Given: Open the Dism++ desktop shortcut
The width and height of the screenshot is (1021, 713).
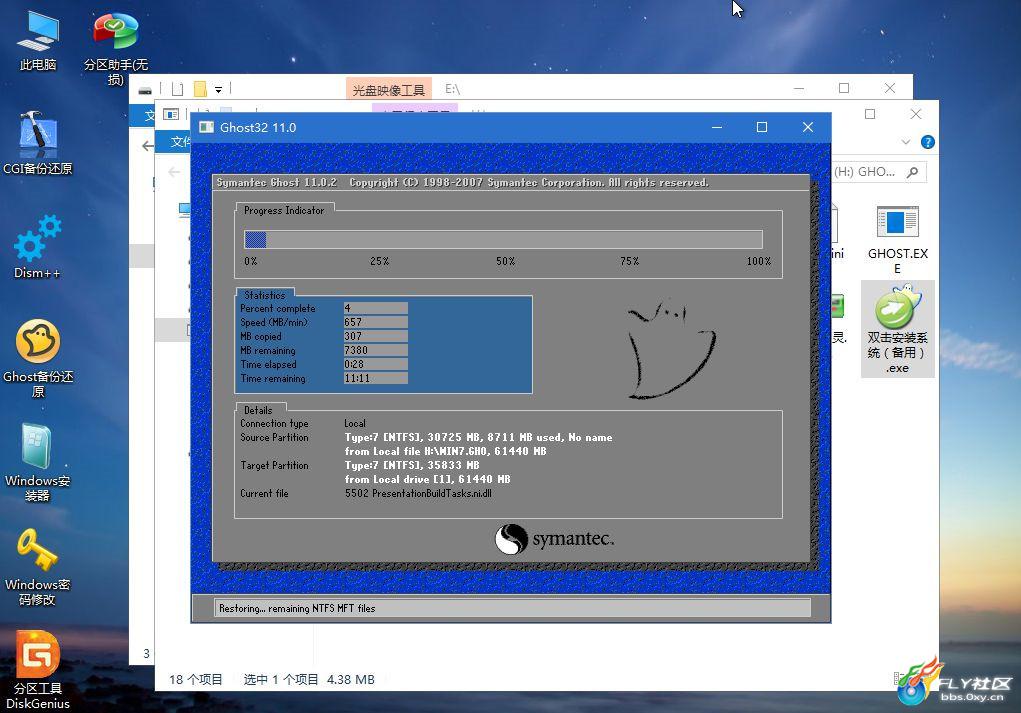Looking at the screenshot, I should coord(37,247).
